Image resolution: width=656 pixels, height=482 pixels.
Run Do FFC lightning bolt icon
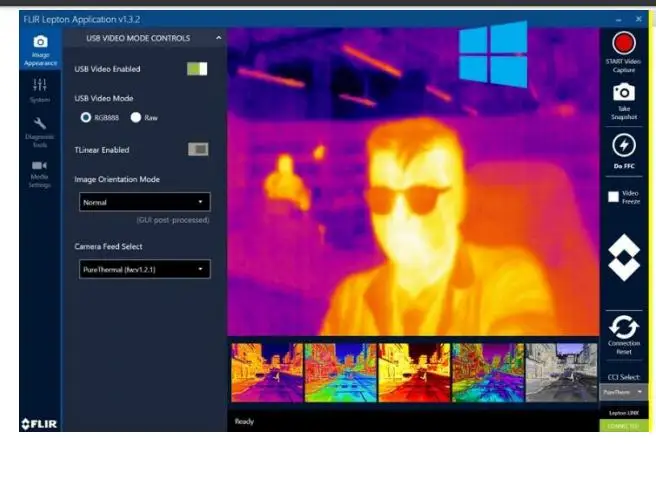pos(624,146)
